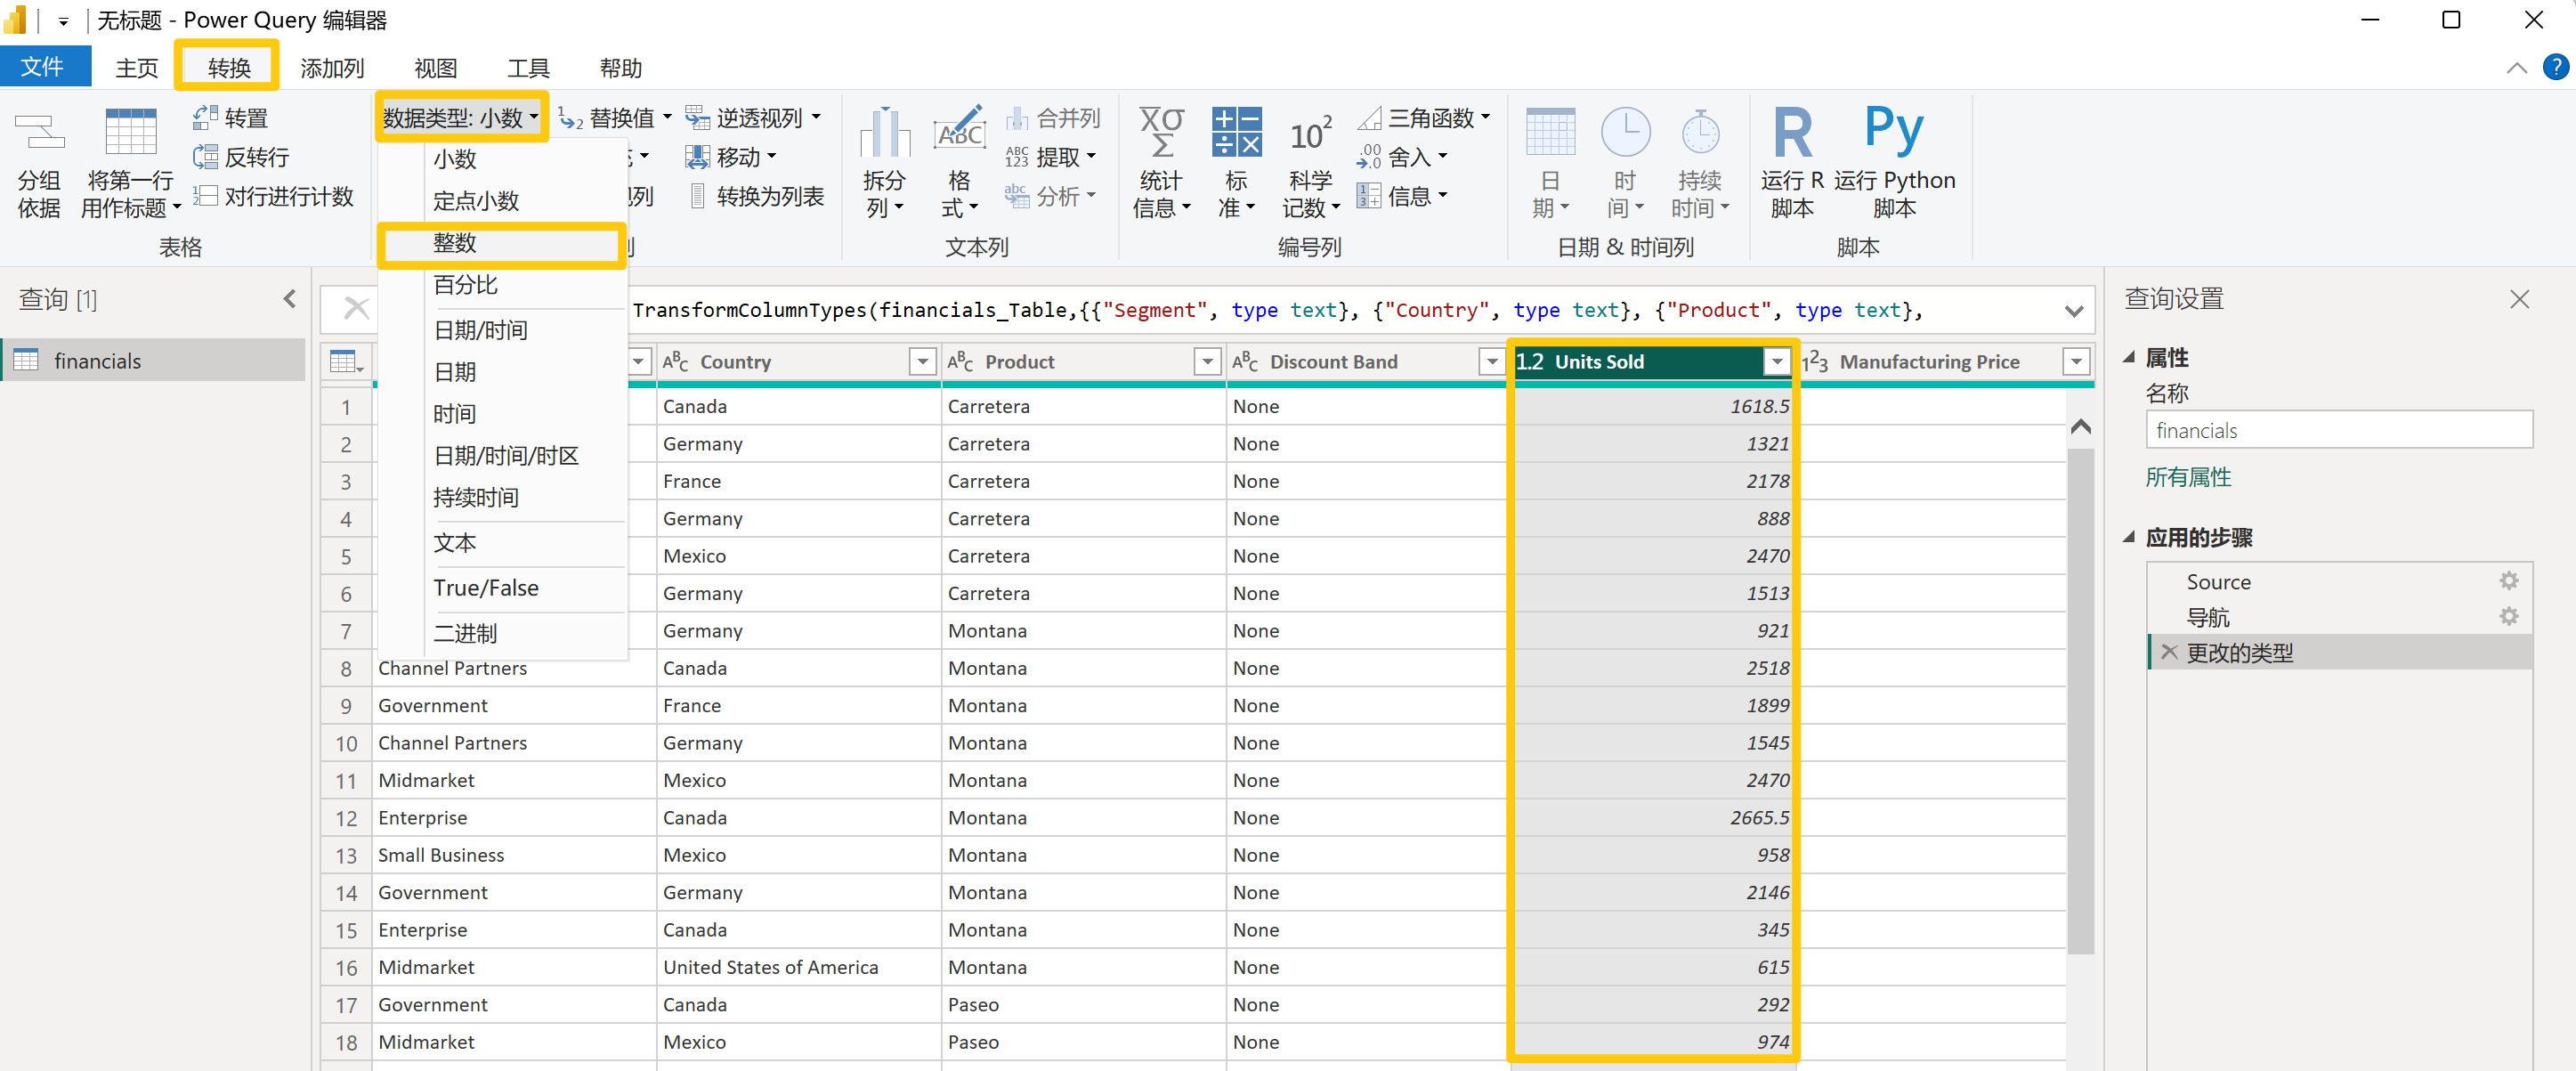
Task: Open the Country column filter dropdown
Action: click(x=922, y=361)
